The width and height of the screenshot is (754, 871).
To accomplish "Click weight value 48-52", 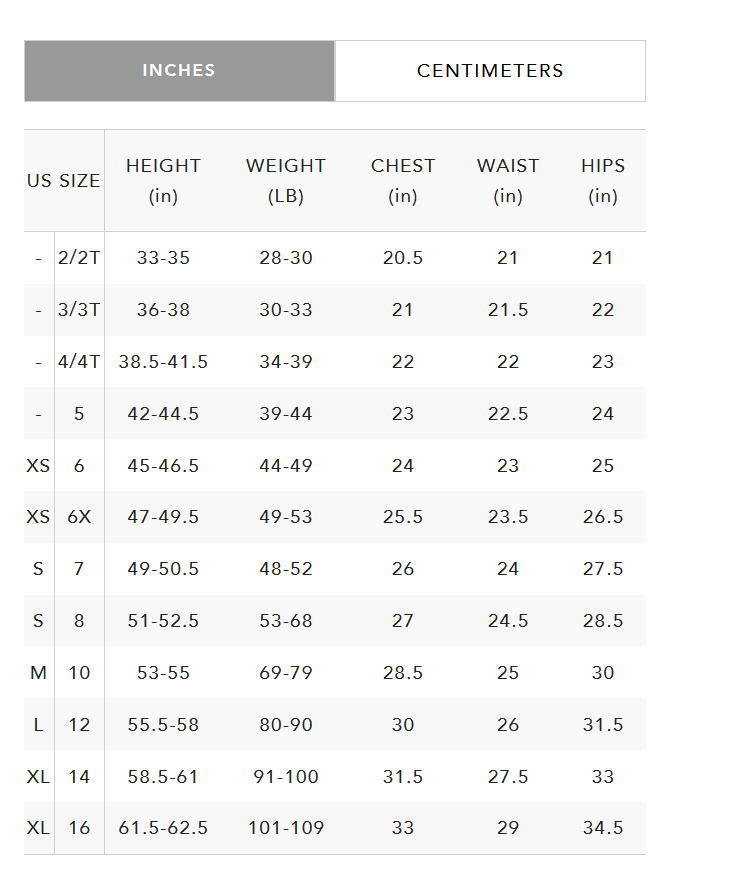I will [x=286, y=569].
